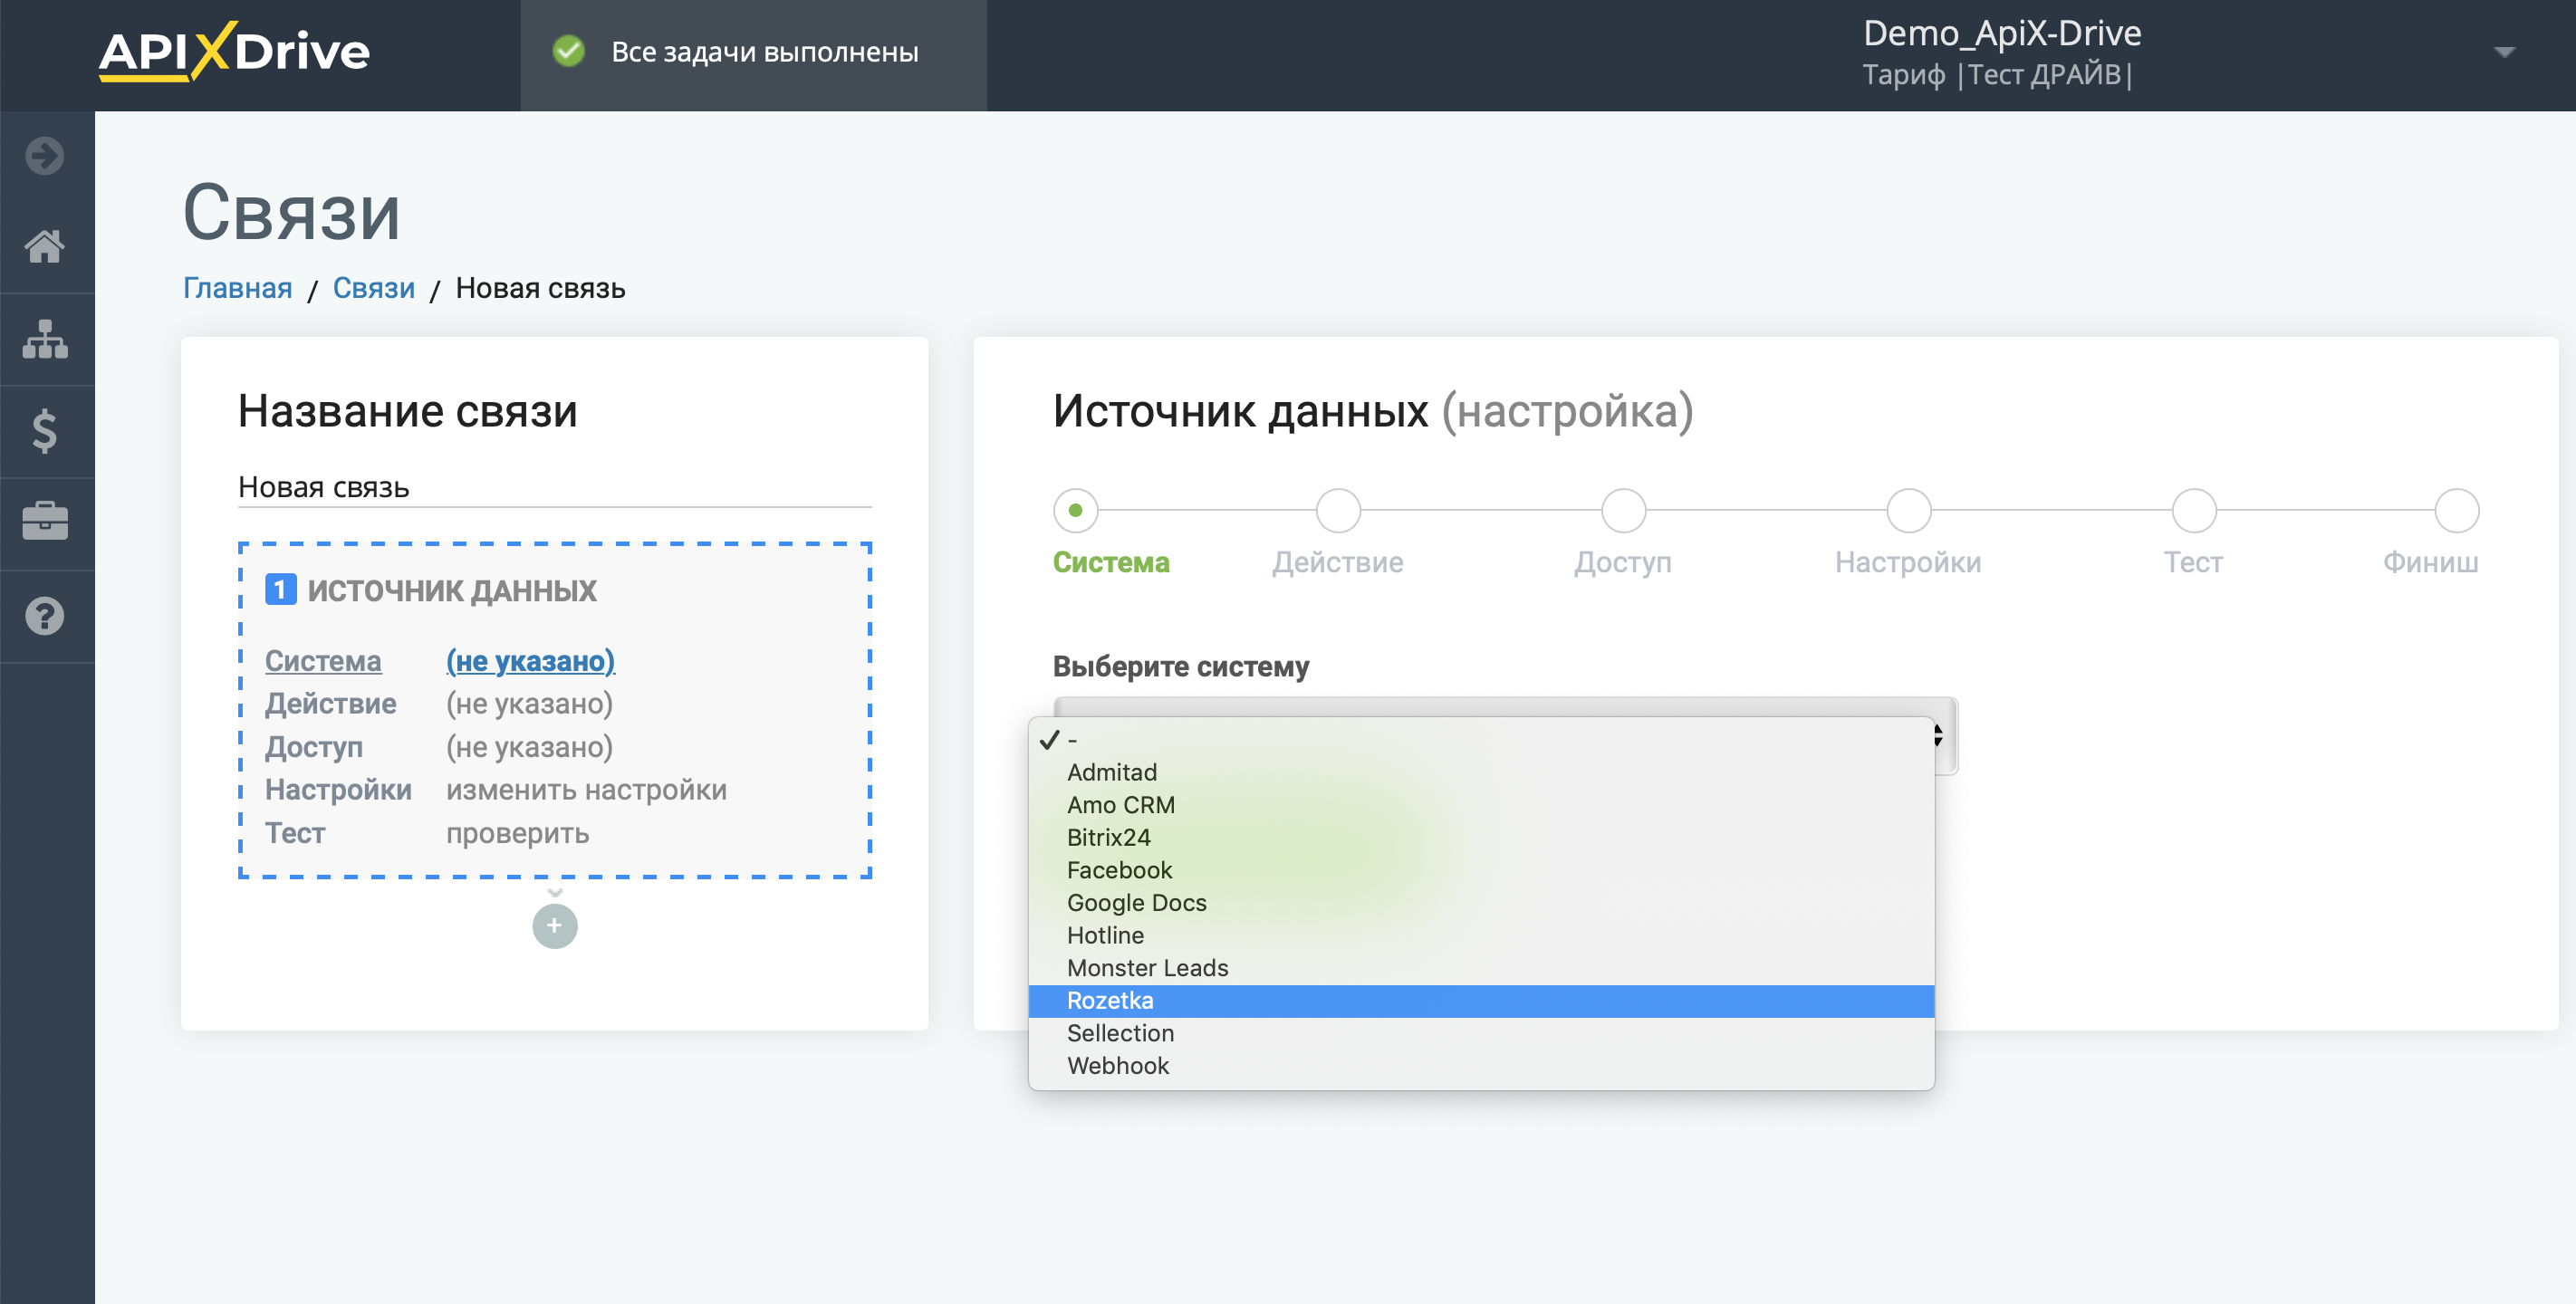Viewport: 2576px width, 1304px height.
Task: Click the Тариф Тест ДРАЙВ account text
Action: pyautogui.click(x=1997, y=74)
